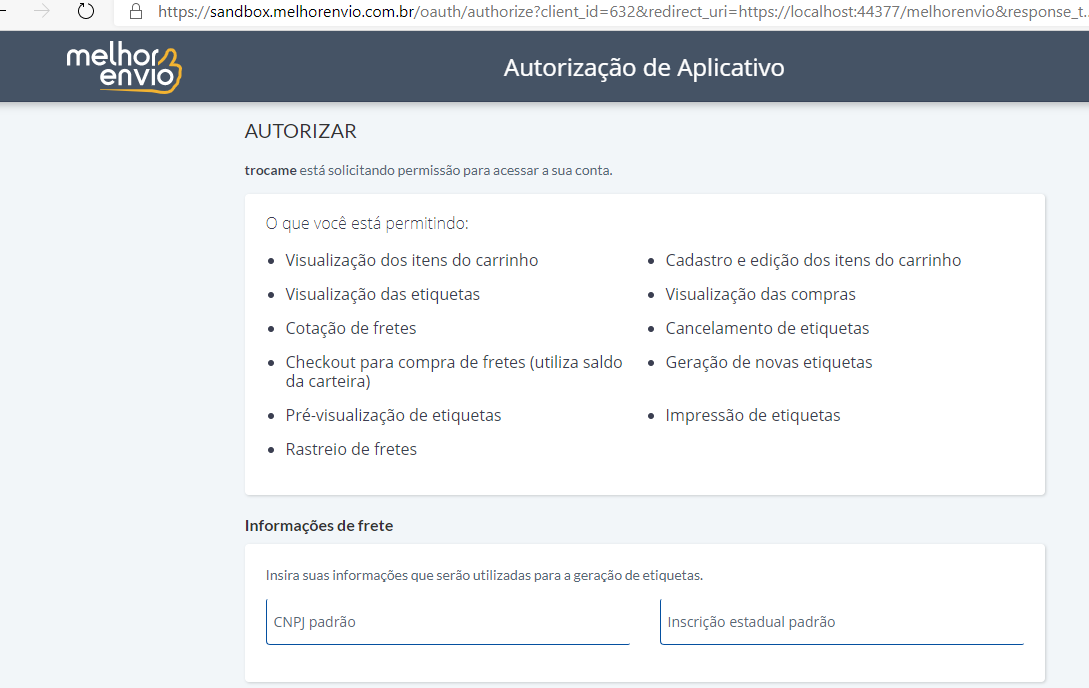Click the Melhor Envio logo
This screenshot has width=1089, height=688.
pos(124,67)
